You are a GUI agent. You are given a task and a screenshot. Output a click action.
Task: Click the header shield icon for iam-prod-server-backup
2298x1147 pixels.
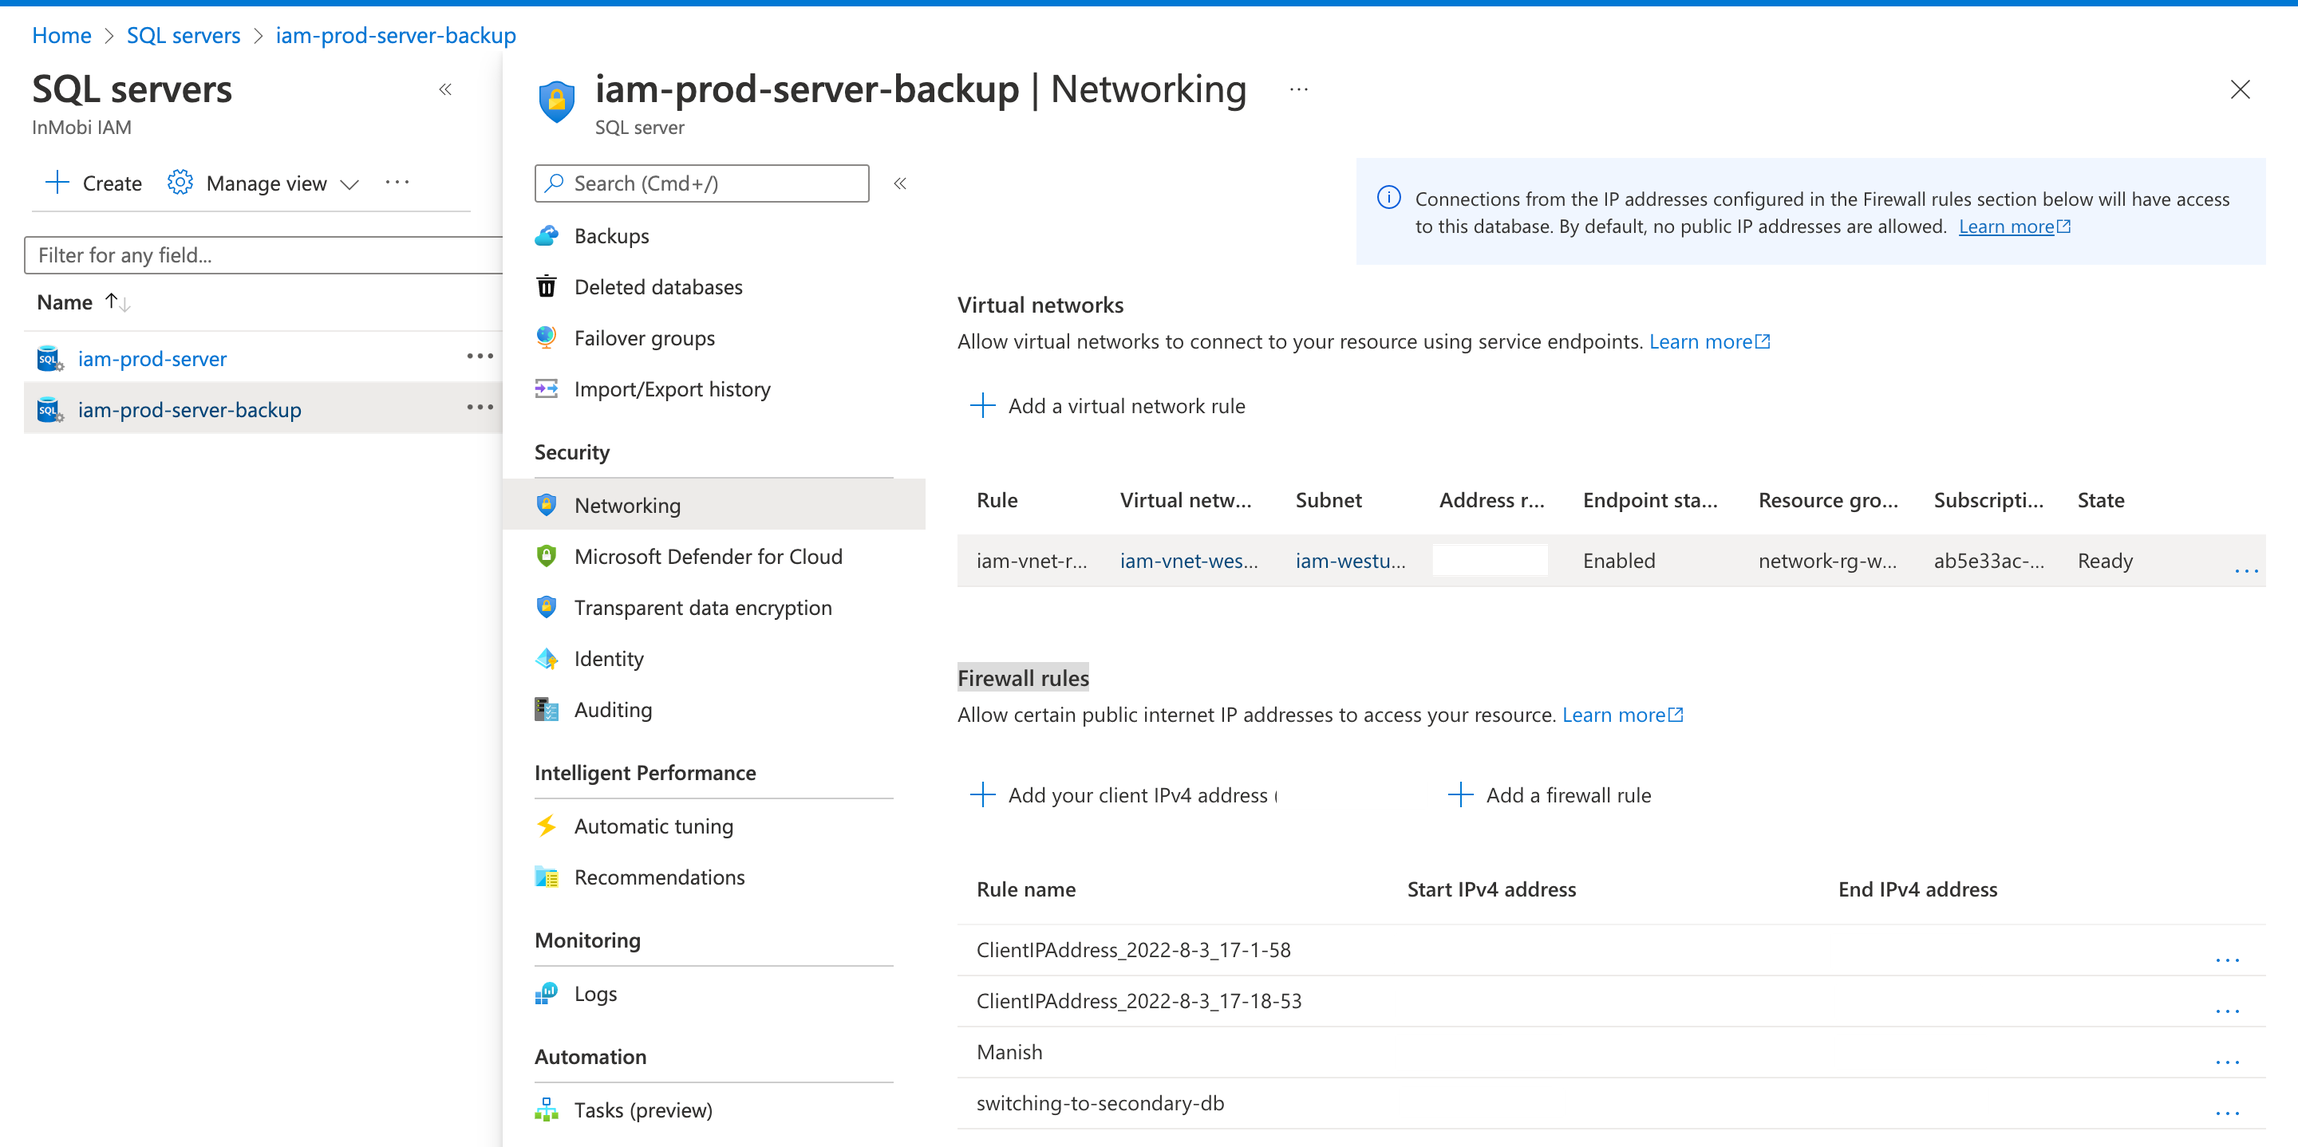557,101
